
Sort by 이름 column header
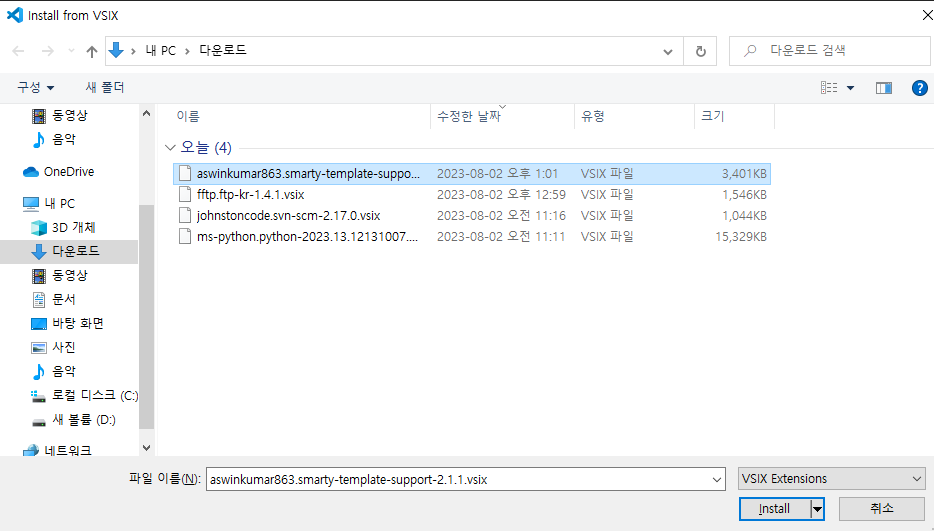188,116
